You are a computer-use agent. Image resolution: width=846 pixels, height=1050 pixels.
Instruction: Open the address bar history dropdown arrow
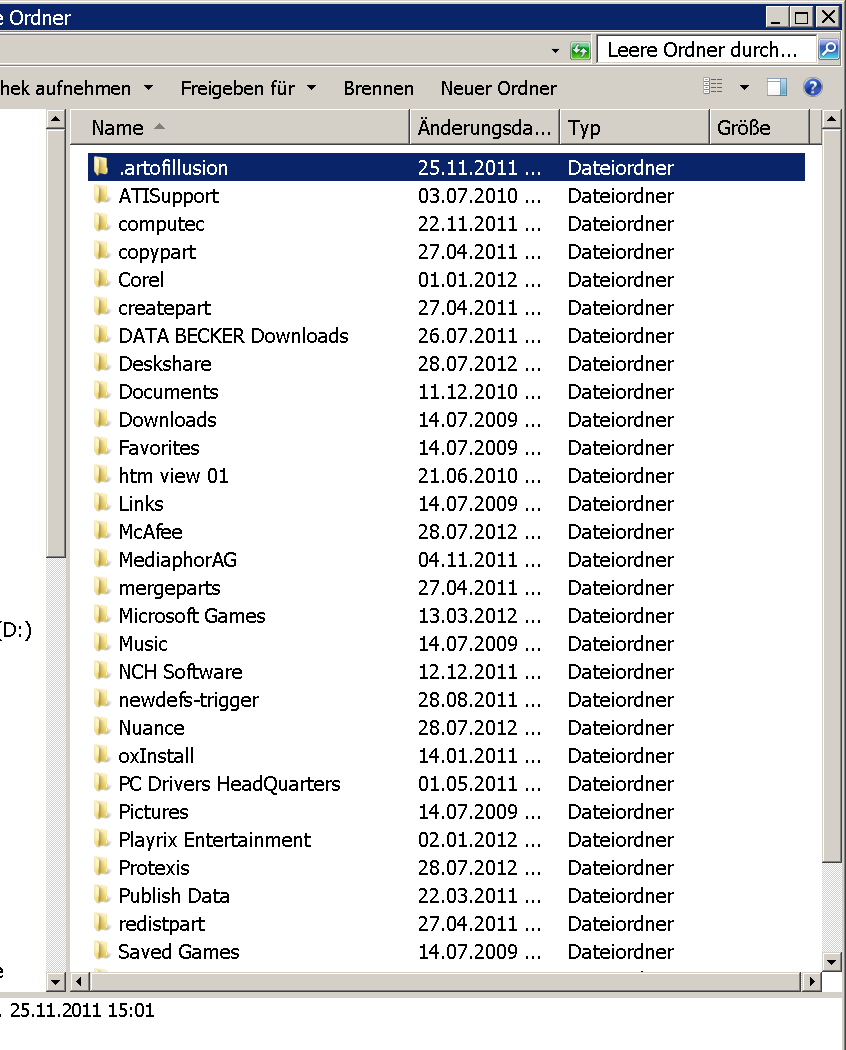point(555,51)
